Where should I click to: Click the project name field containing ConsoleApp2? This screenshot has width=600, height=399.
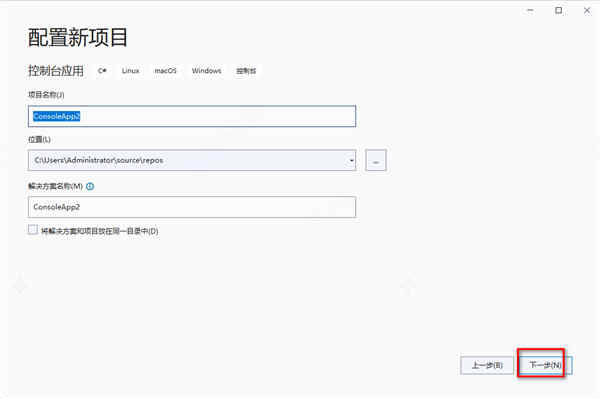192,116
